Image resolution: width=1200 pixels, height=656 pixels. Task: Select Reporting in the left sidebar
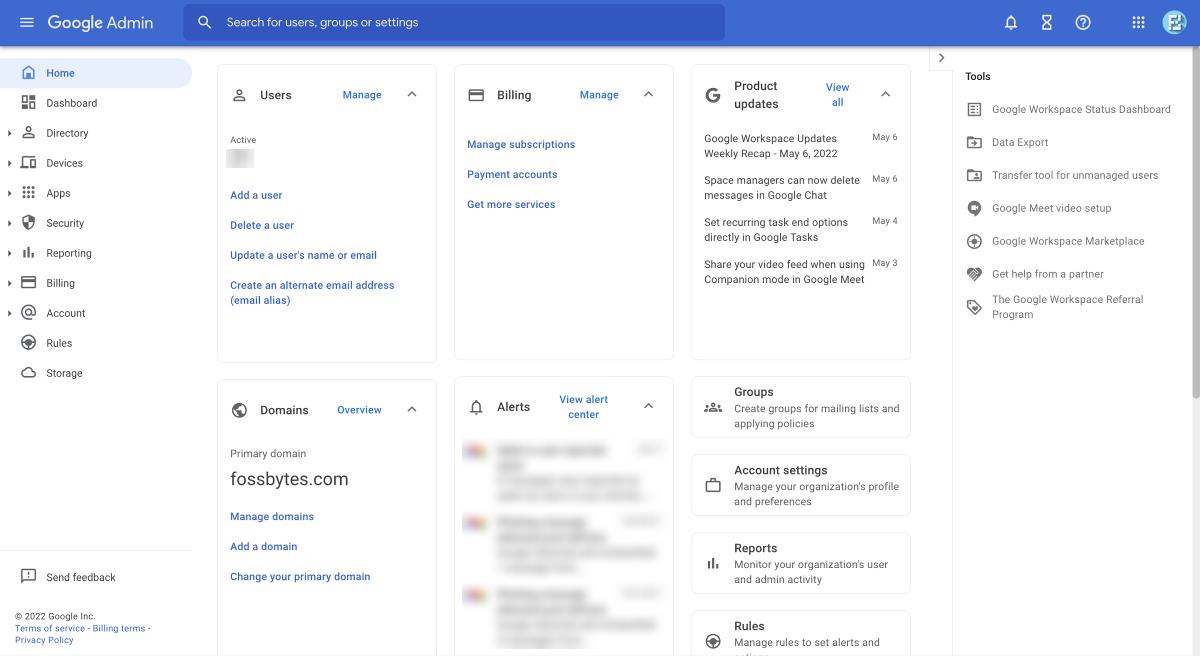(x=68, y=253)
